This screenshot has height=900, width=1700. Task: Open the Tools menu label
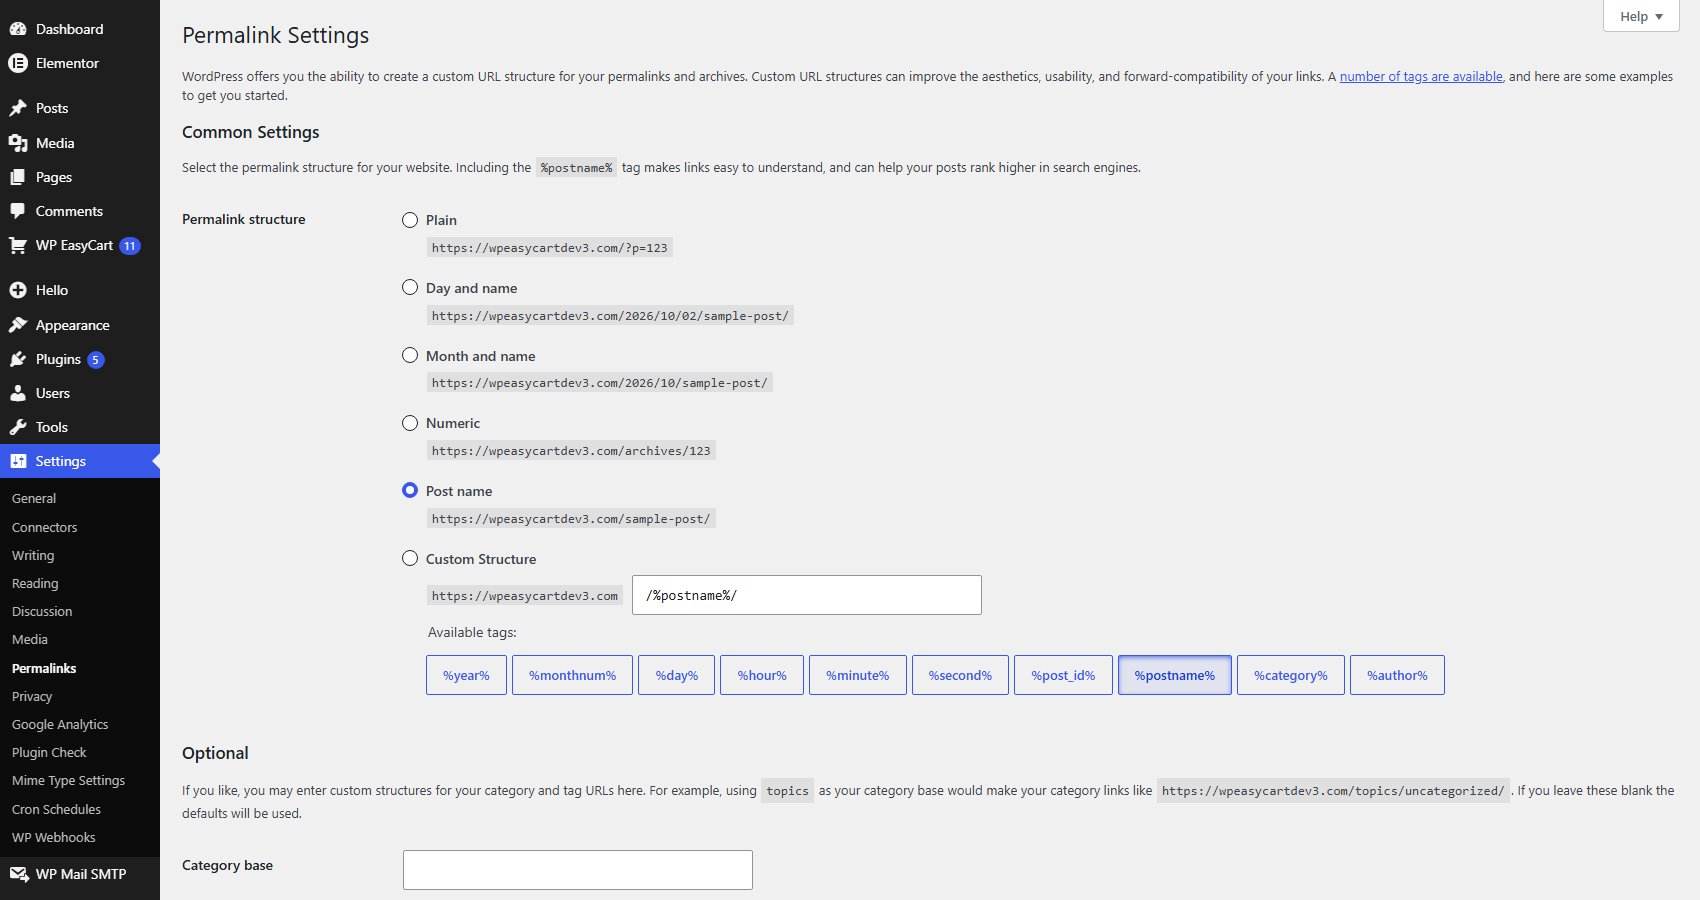click(x=52, y=427)
